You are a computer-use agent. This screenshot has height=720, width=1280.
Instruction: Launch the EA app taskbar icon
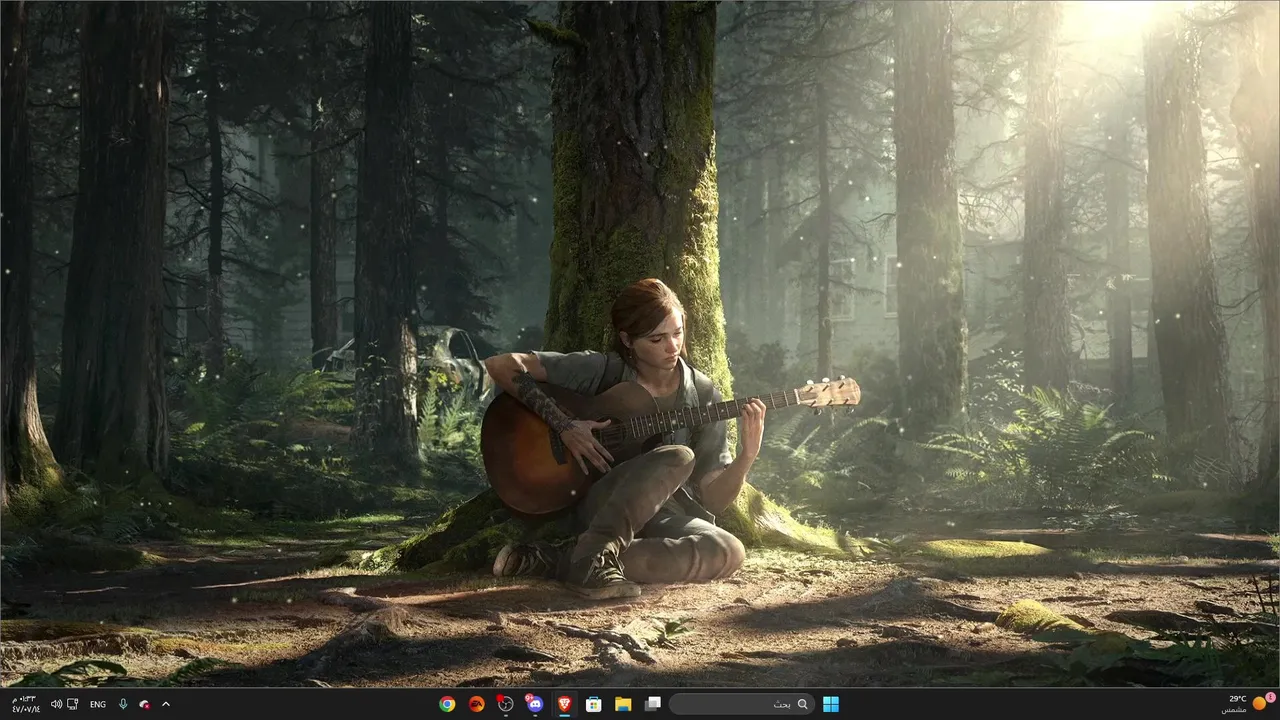coord(476,704)
